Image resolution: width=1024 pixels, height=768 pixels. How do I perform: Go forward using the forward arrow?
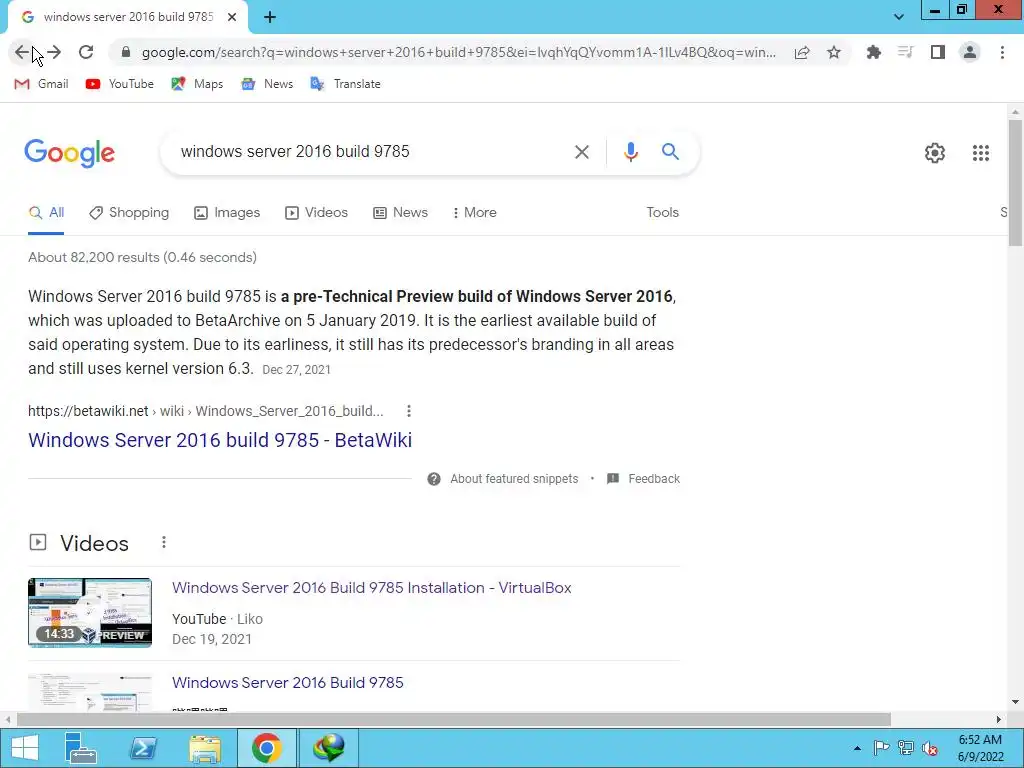pyautogui.click(x=54, y=52)
